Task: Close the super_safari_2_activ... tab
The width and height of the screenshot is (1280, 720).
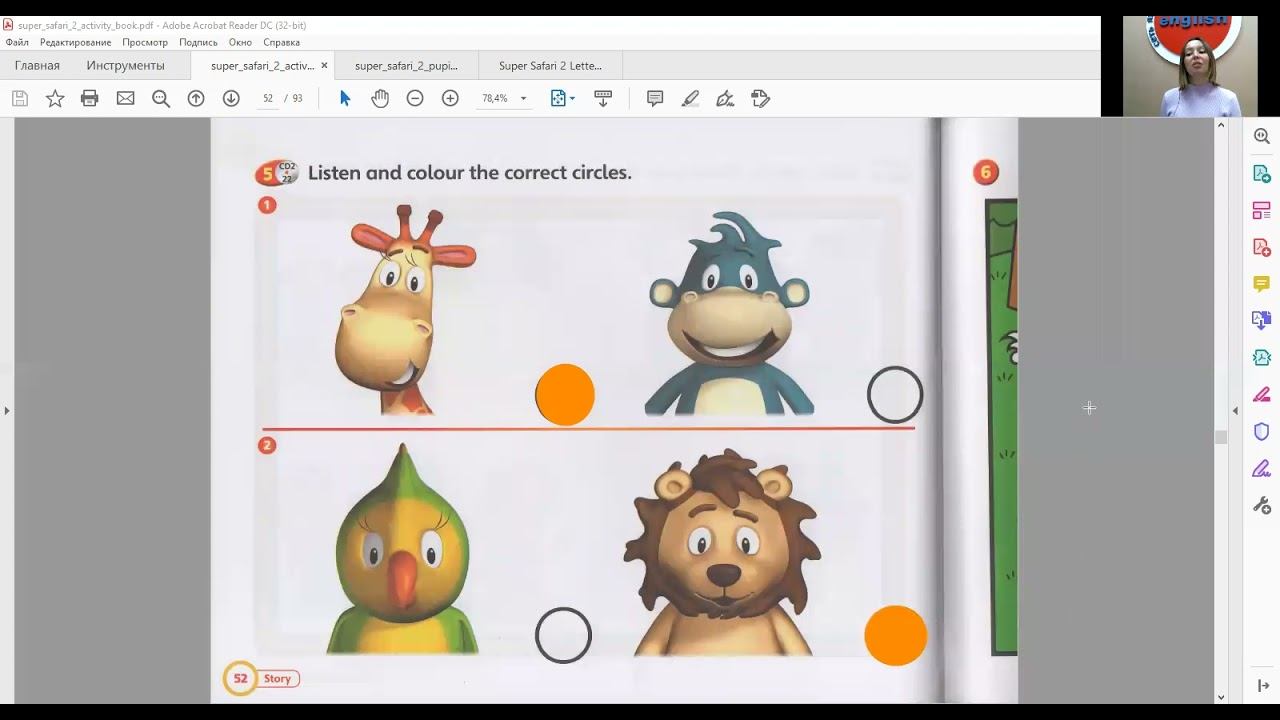Action: tap(324, 66)
